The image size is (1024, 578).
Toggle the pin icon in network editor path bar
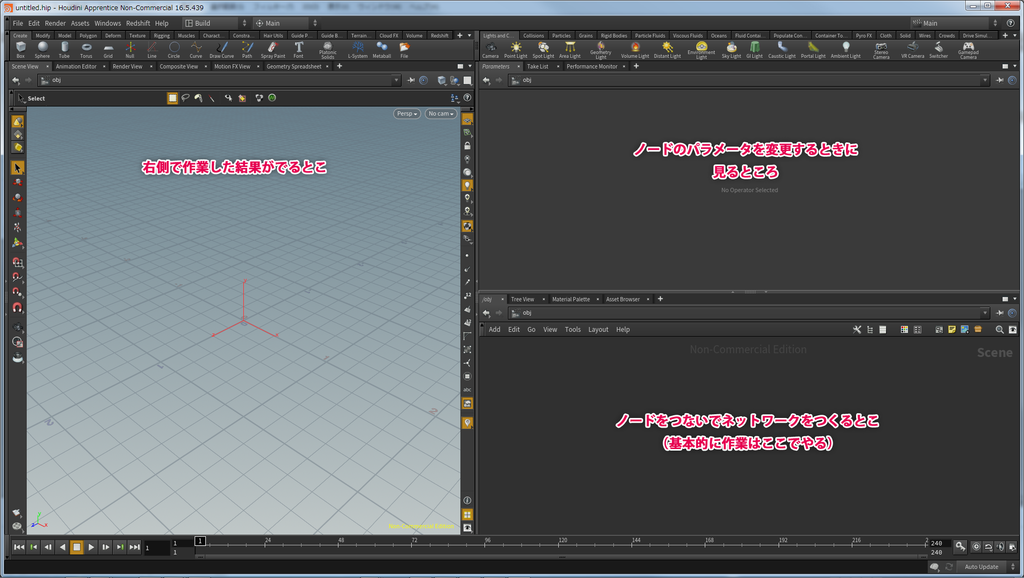point(1000,313)
